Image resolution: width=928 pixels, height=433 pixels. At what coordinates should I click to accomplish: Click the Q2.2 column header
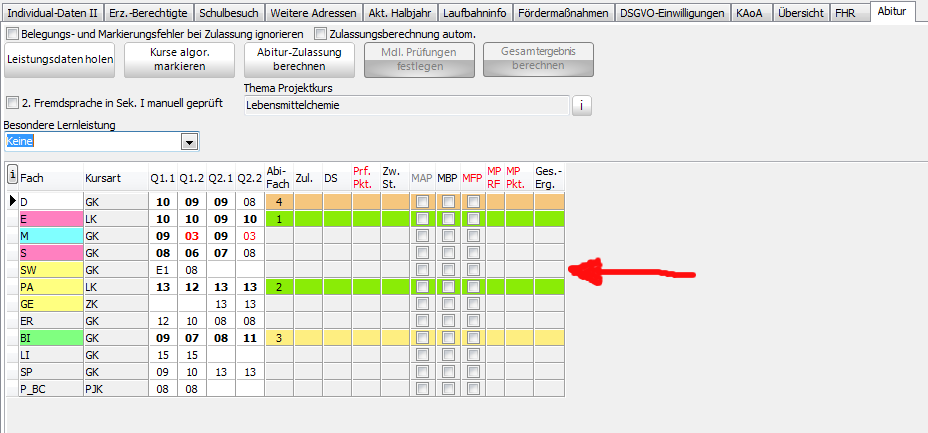point(250,177)
